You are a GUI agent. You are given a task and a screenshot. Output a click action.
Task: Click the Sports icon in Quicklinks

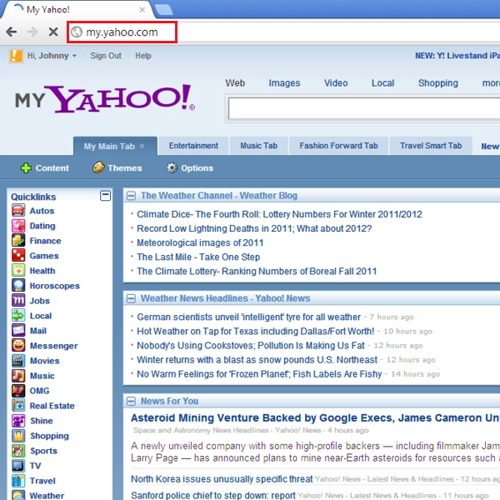(18, 451)
